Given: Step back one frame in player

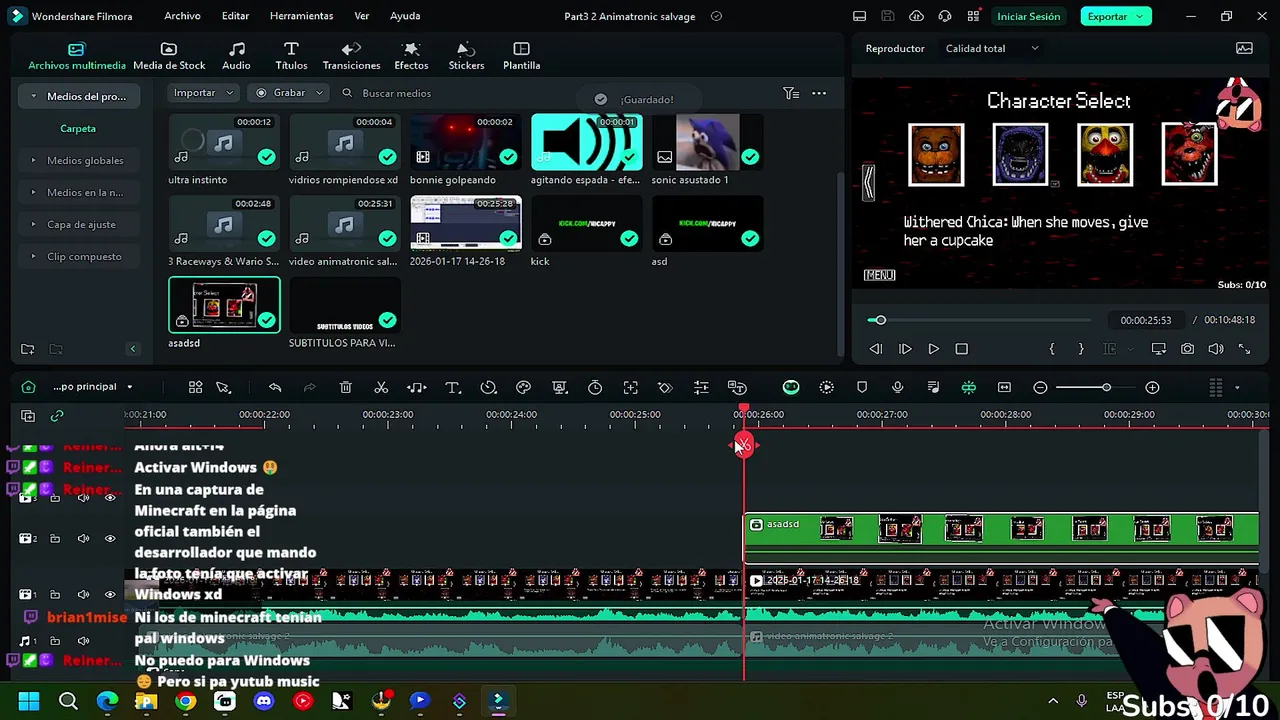Looking at the screenshot, I should pyautogui.click(x=875, y=349).
